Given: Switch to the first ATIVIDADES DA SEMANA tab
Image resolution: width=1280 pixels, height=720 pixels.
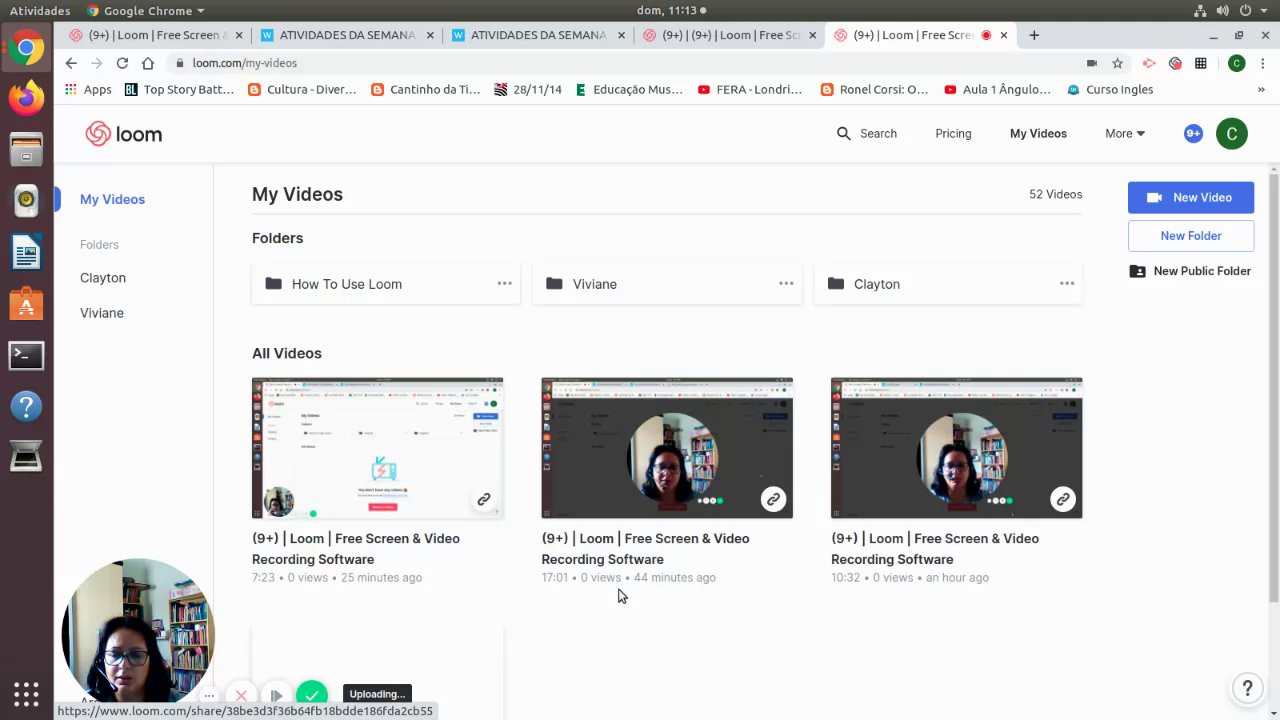Looking at the screenshot, I should 346,35.
